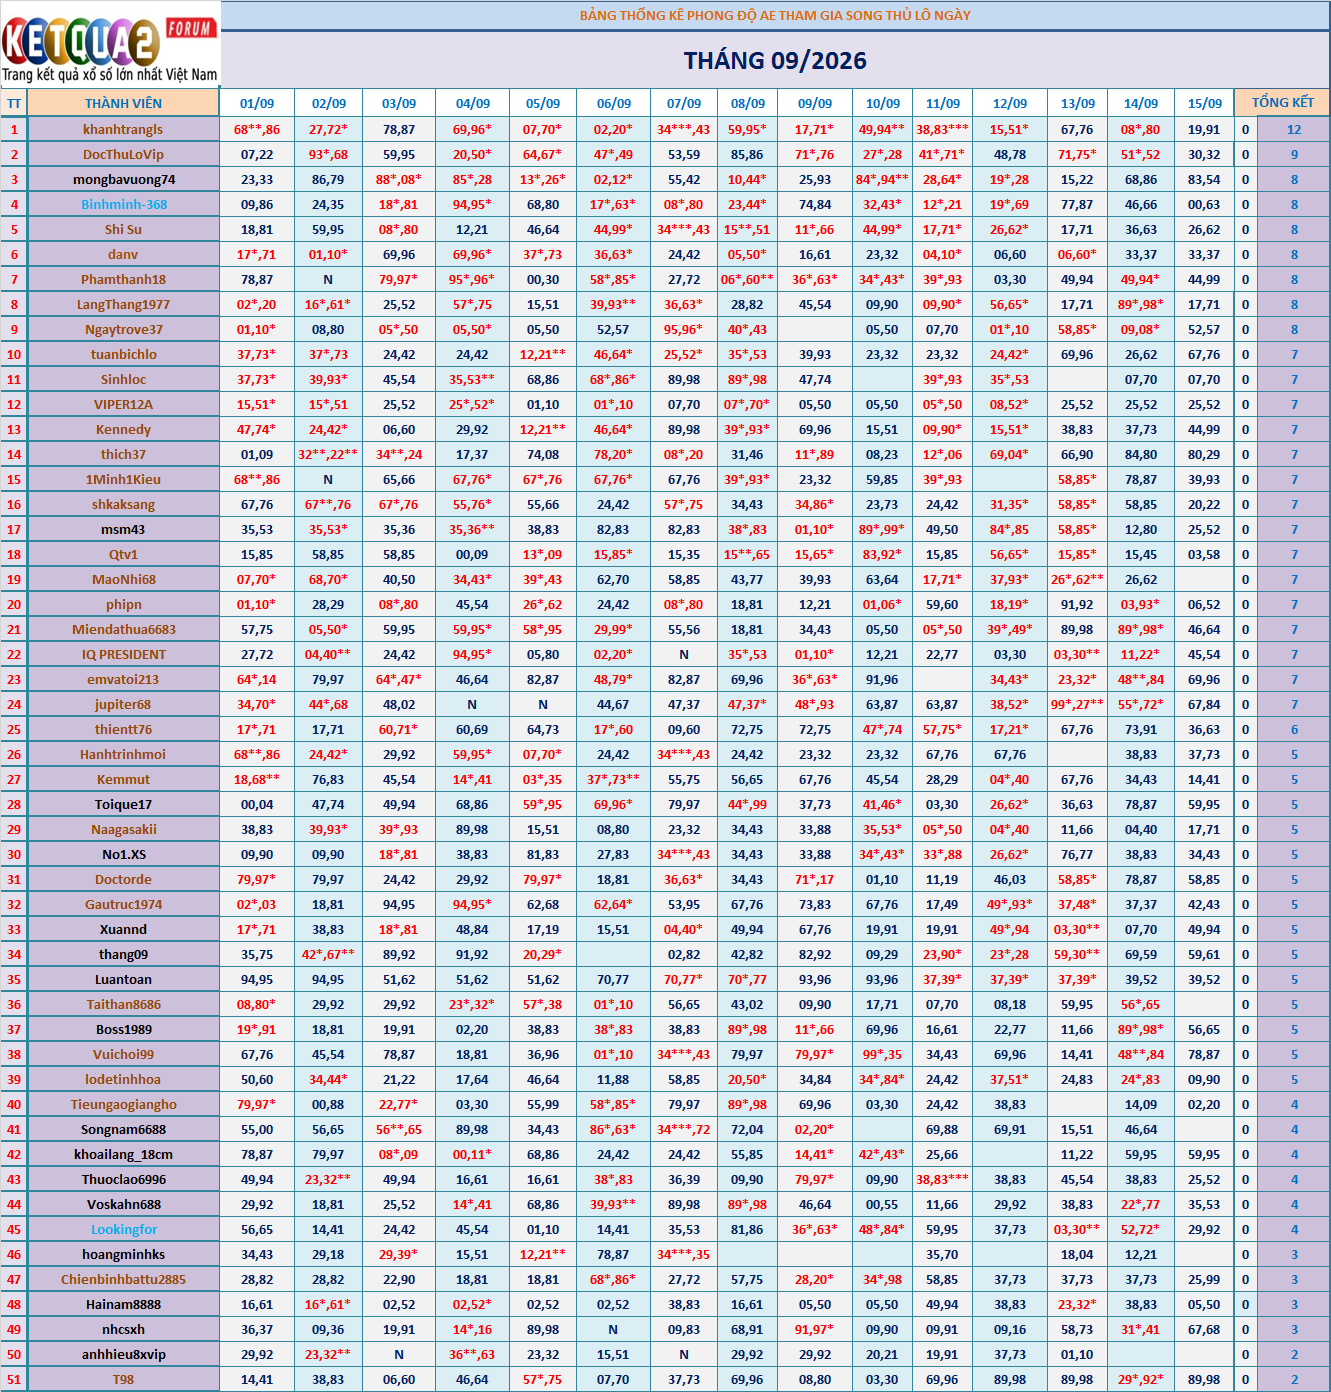This screenshot has height=1392, width=1331.
Task: Select member name Thuoclao6996
Action: [x=123, y=1179]
